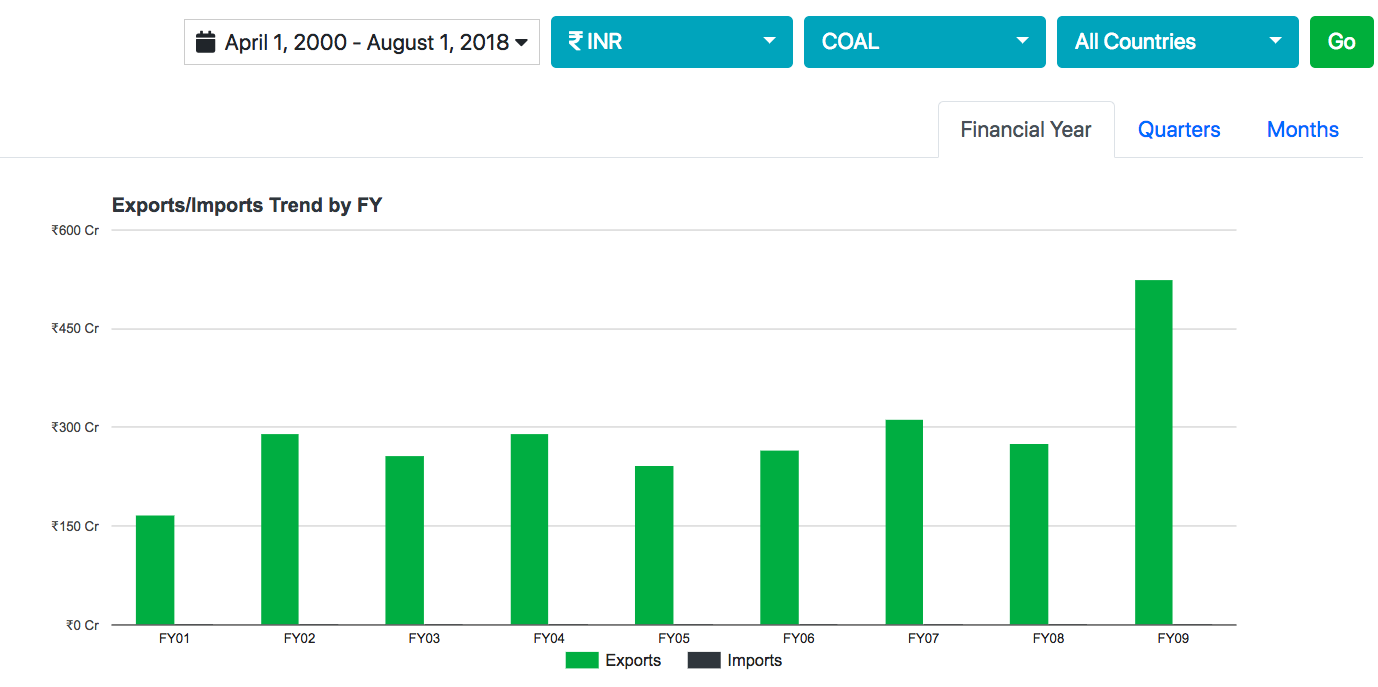1378x687 pixels.
Task: Click the green Exports legend swatch
Action: [x=582, y=661]
